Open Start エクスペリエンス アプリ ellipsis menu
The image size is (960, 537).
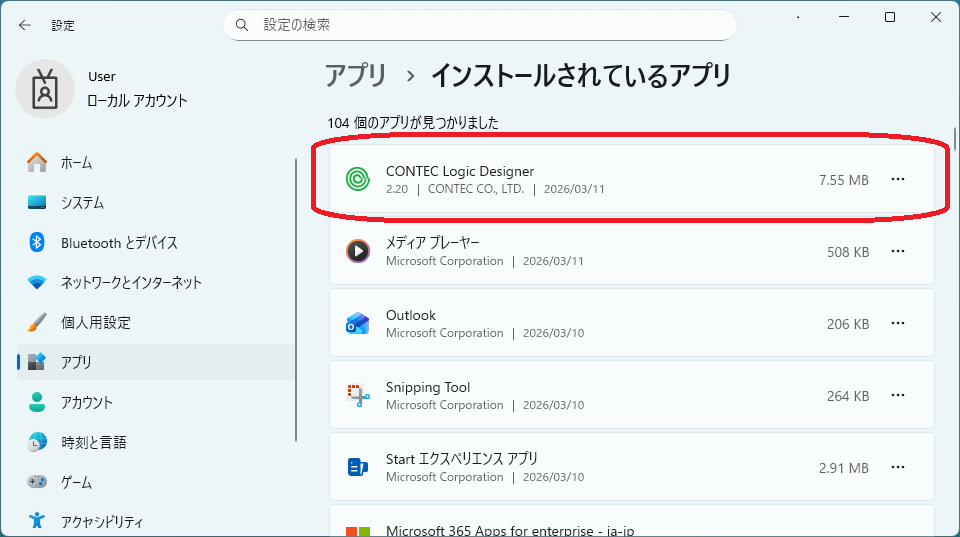(x=898, y=467)
